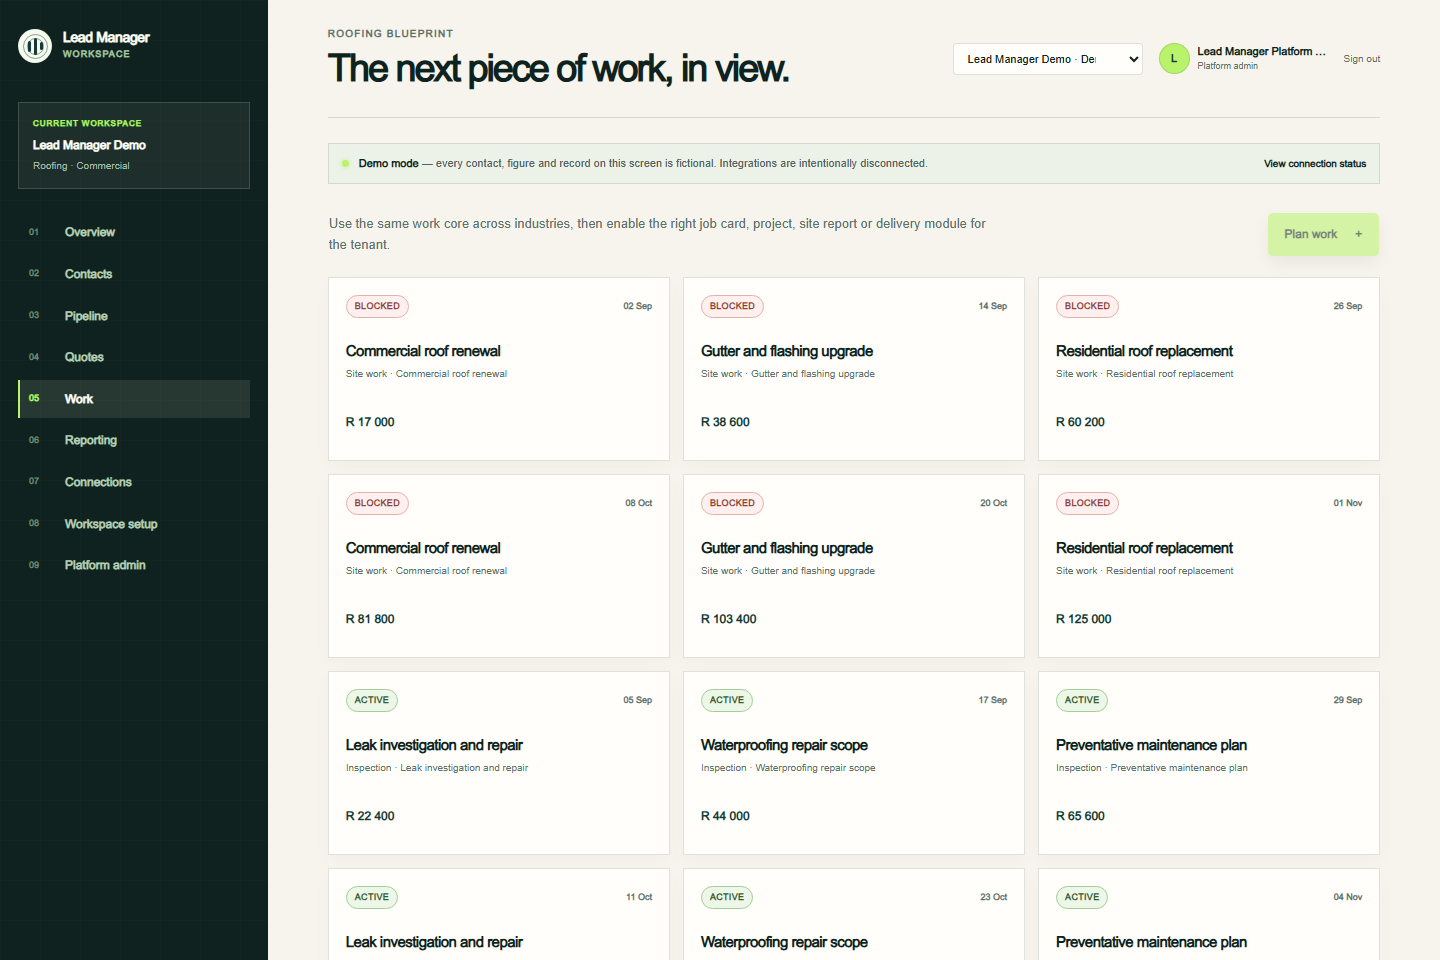Image resolution: width=1440 pixels, height=960 pixels.
Task: Open the Waterproofing repair scope card dated 17 Sep
Action: click(854, 763)
